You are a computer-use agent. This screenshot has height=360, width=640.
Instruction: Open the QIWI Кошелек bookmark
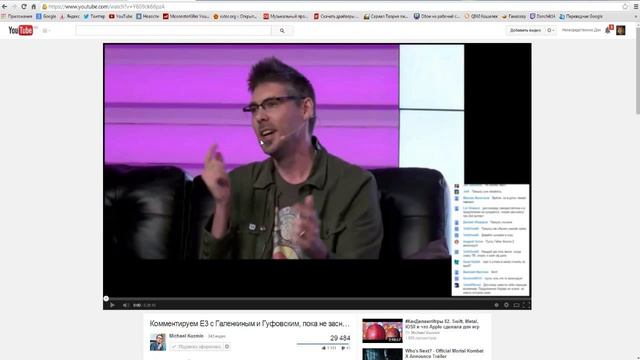pyautogui.click(x=481, y=16)
